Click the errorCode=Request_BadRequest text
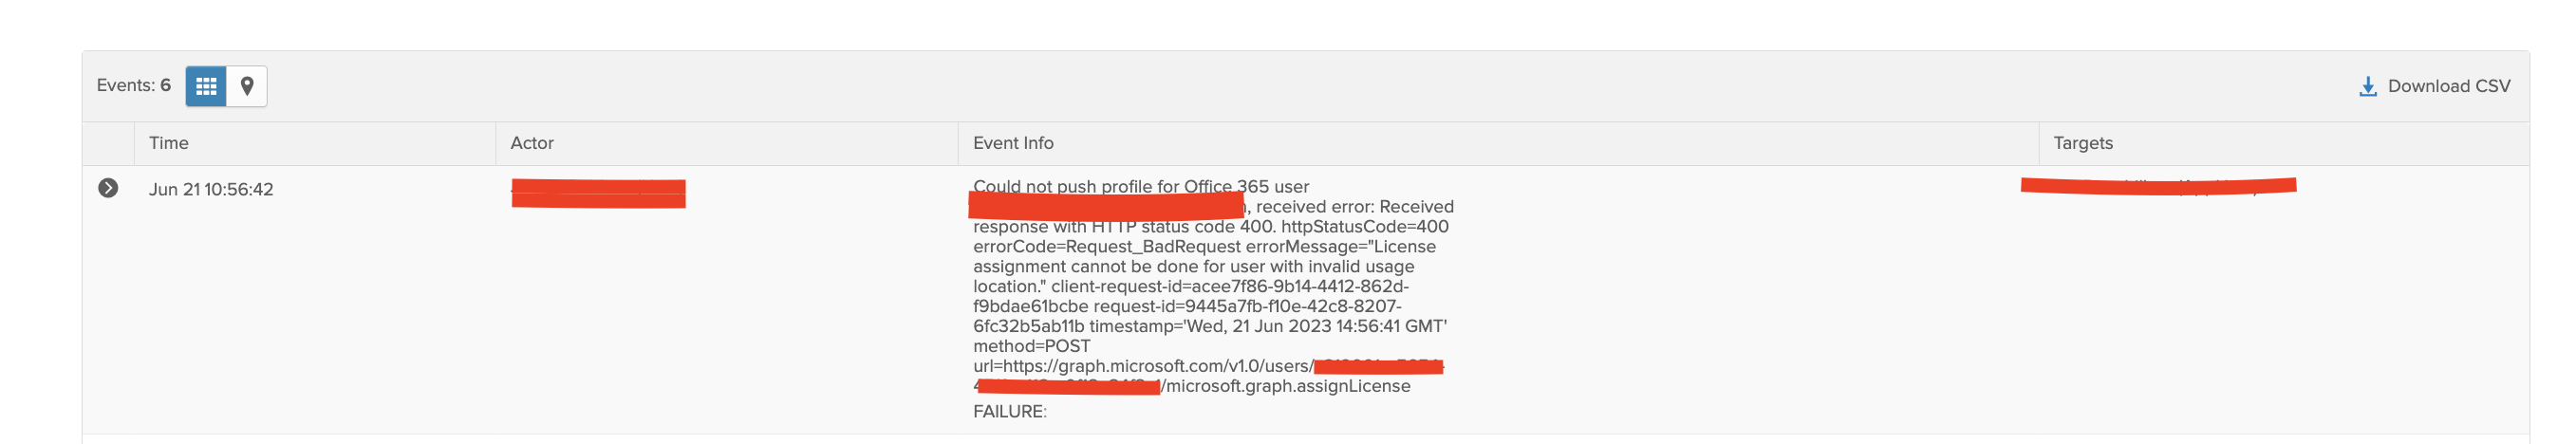This screenshot has width=2576, height=444. tap(1104, 246)
